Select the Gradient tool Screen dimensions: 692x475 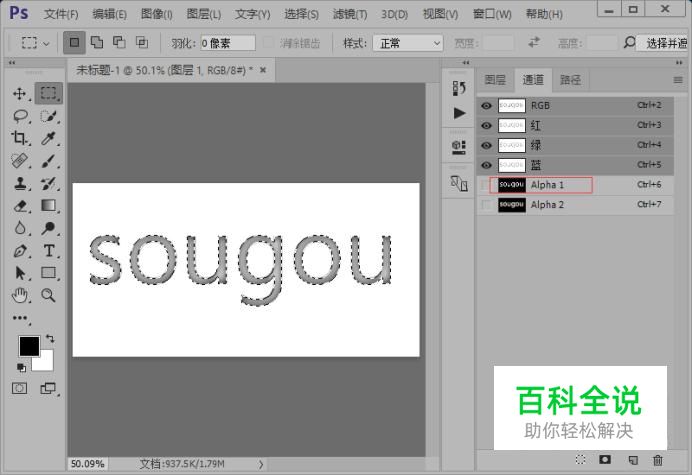[49, 206]
